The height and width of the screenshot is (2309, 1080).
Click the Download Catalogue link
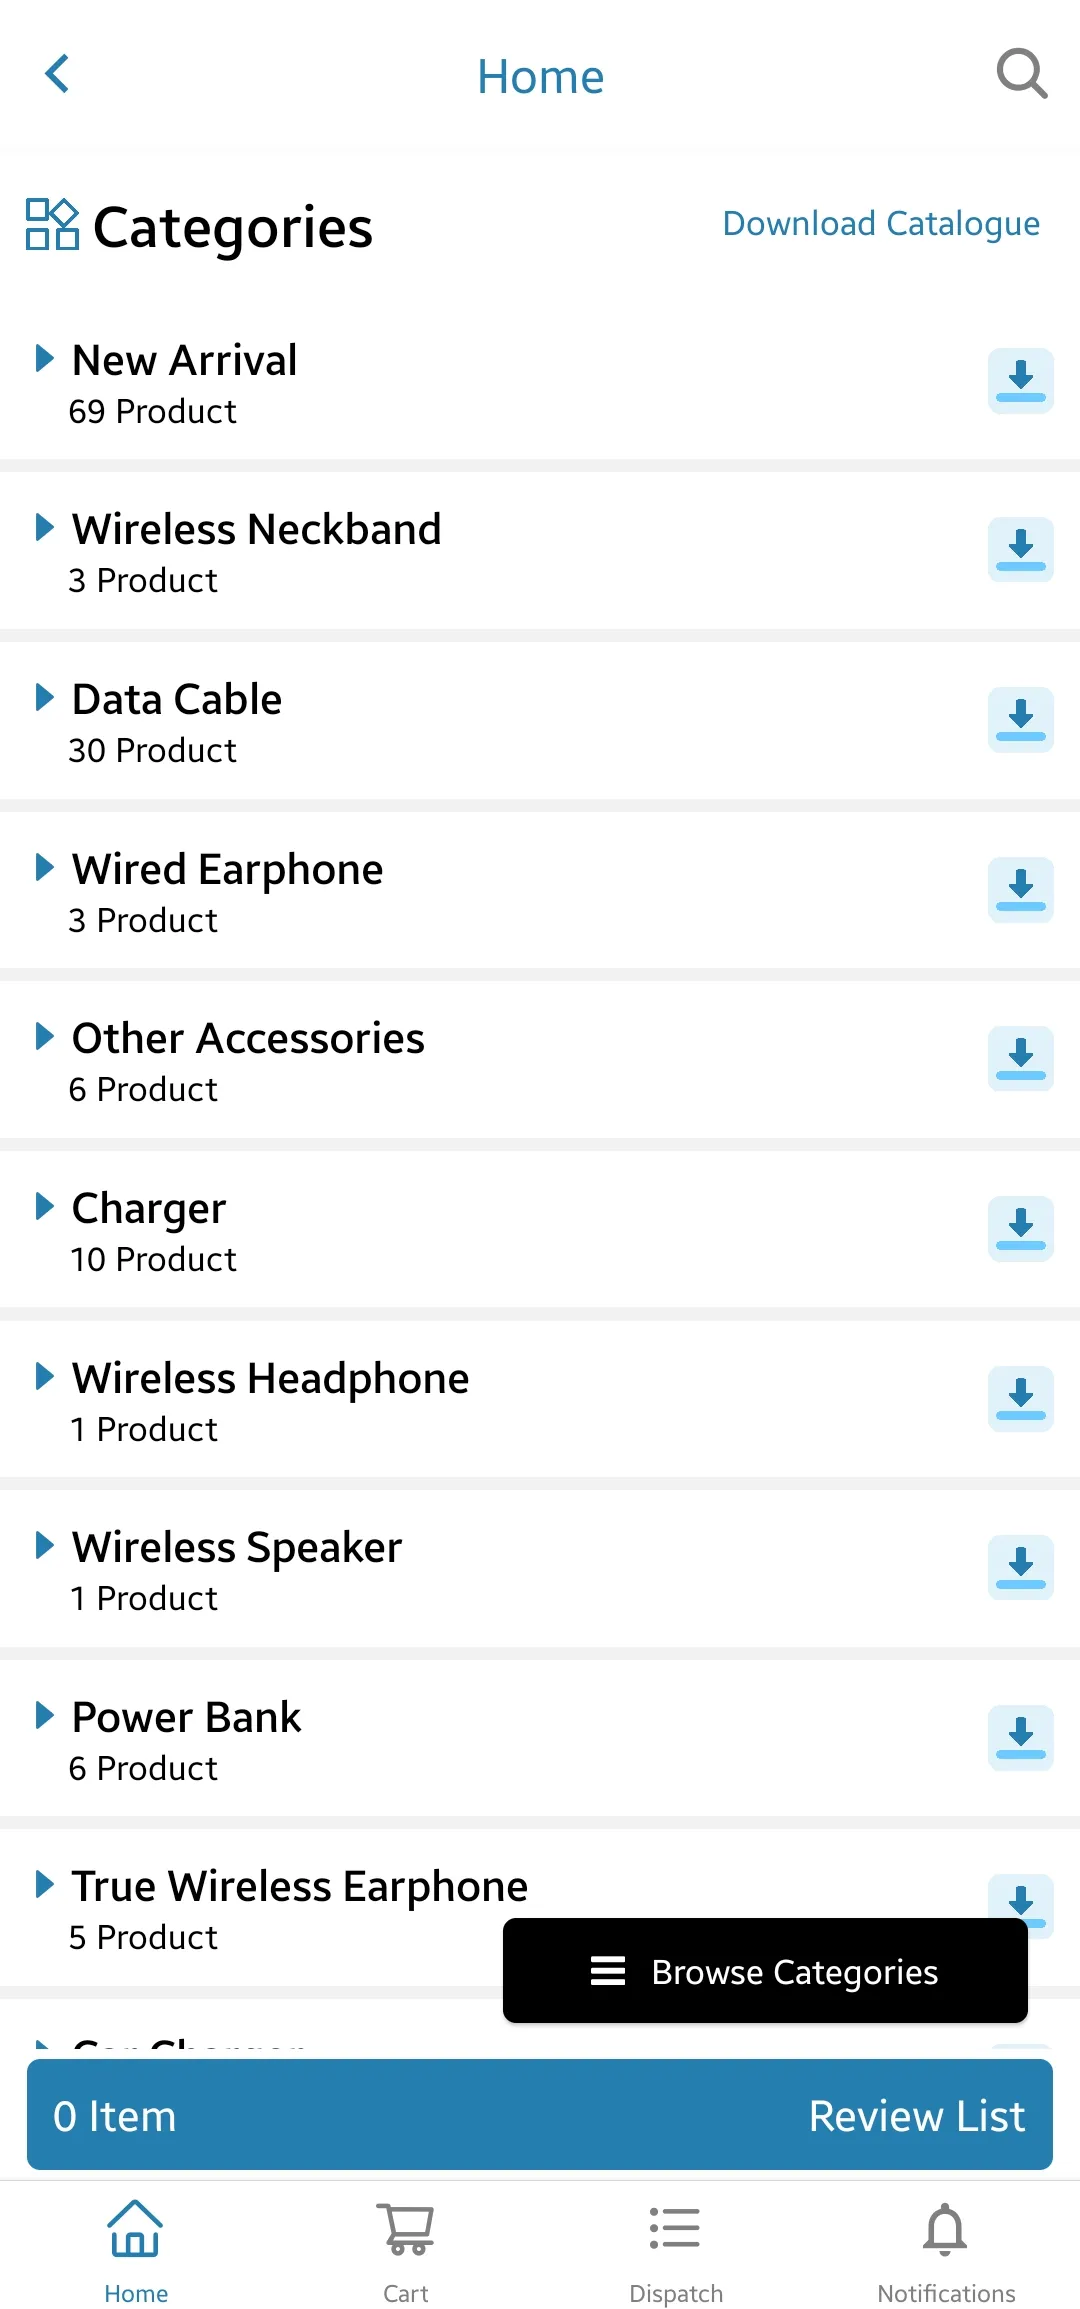click(x=881, y=224)
